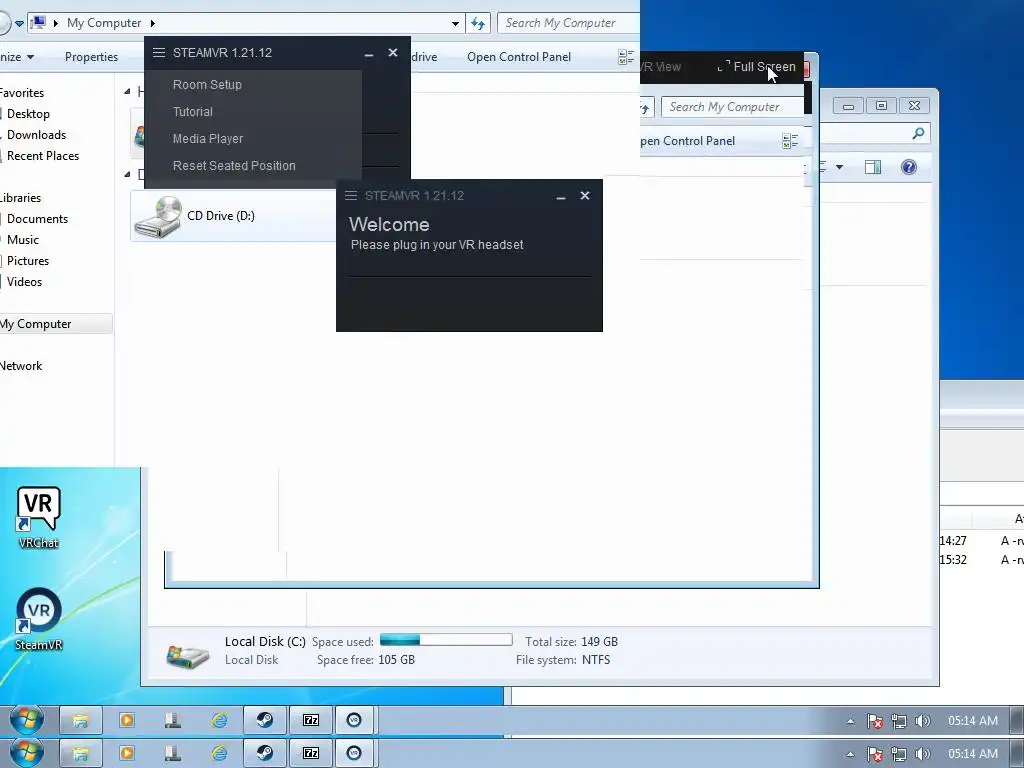
Task: Select Libraries in navigation pane
Action: point(20,198)
